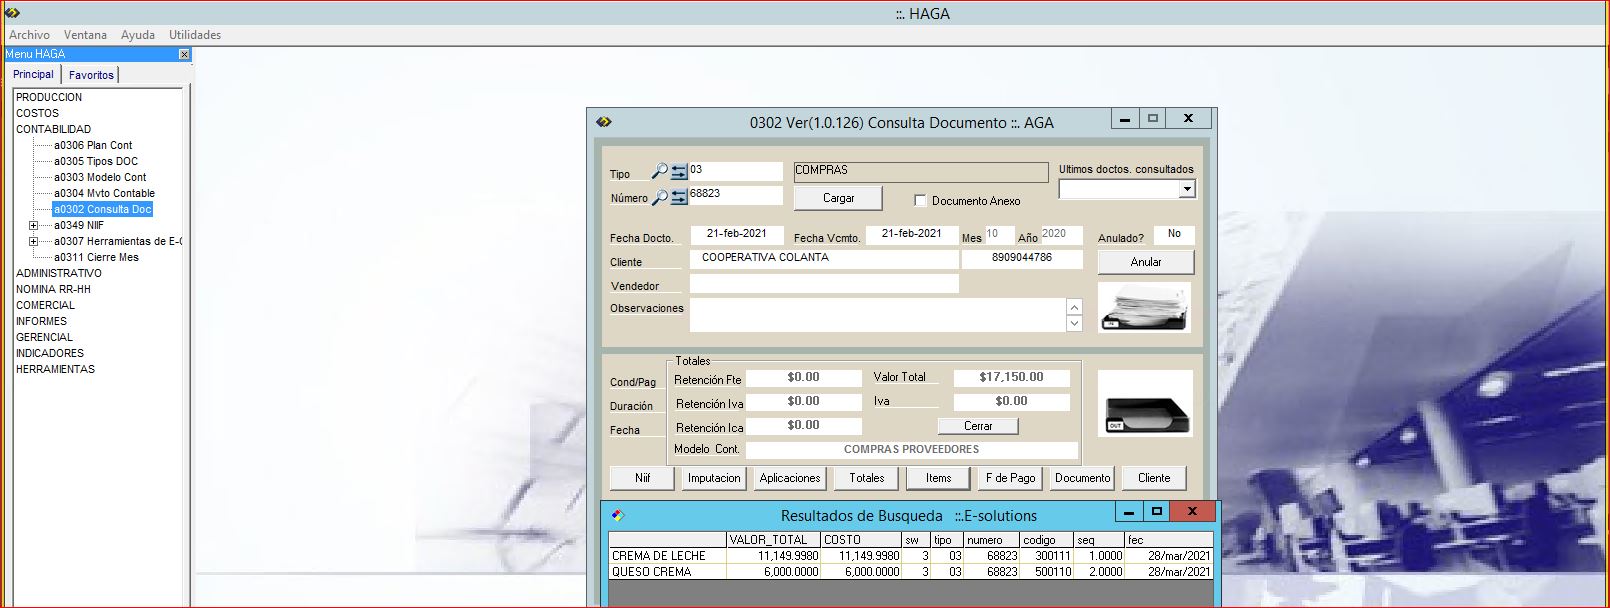Image resolution: width=1610 pixels, height=608 pixels.
Task: Click the Cargar button
Action: [838, 198]
